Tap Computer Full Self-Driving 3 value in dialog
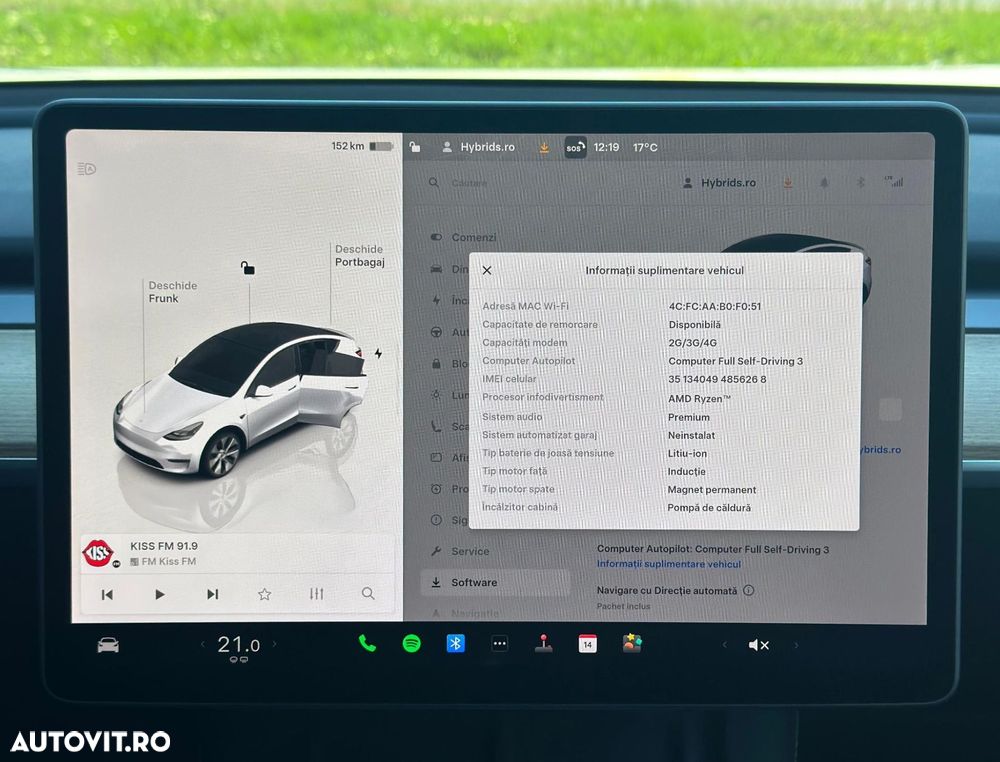The width and height of the screenshot is (1000, 762). pyautogui.click(x=735, y=361)
